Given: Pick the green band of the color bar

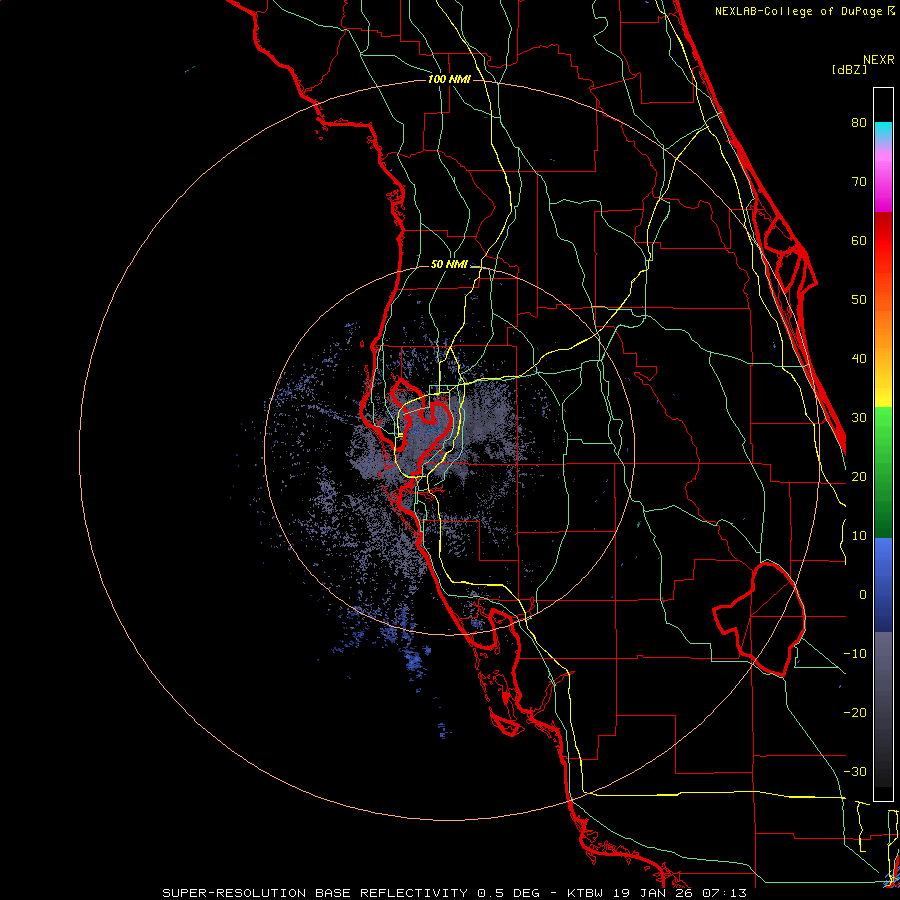Looking at the screenshot, I should (883, 472).
